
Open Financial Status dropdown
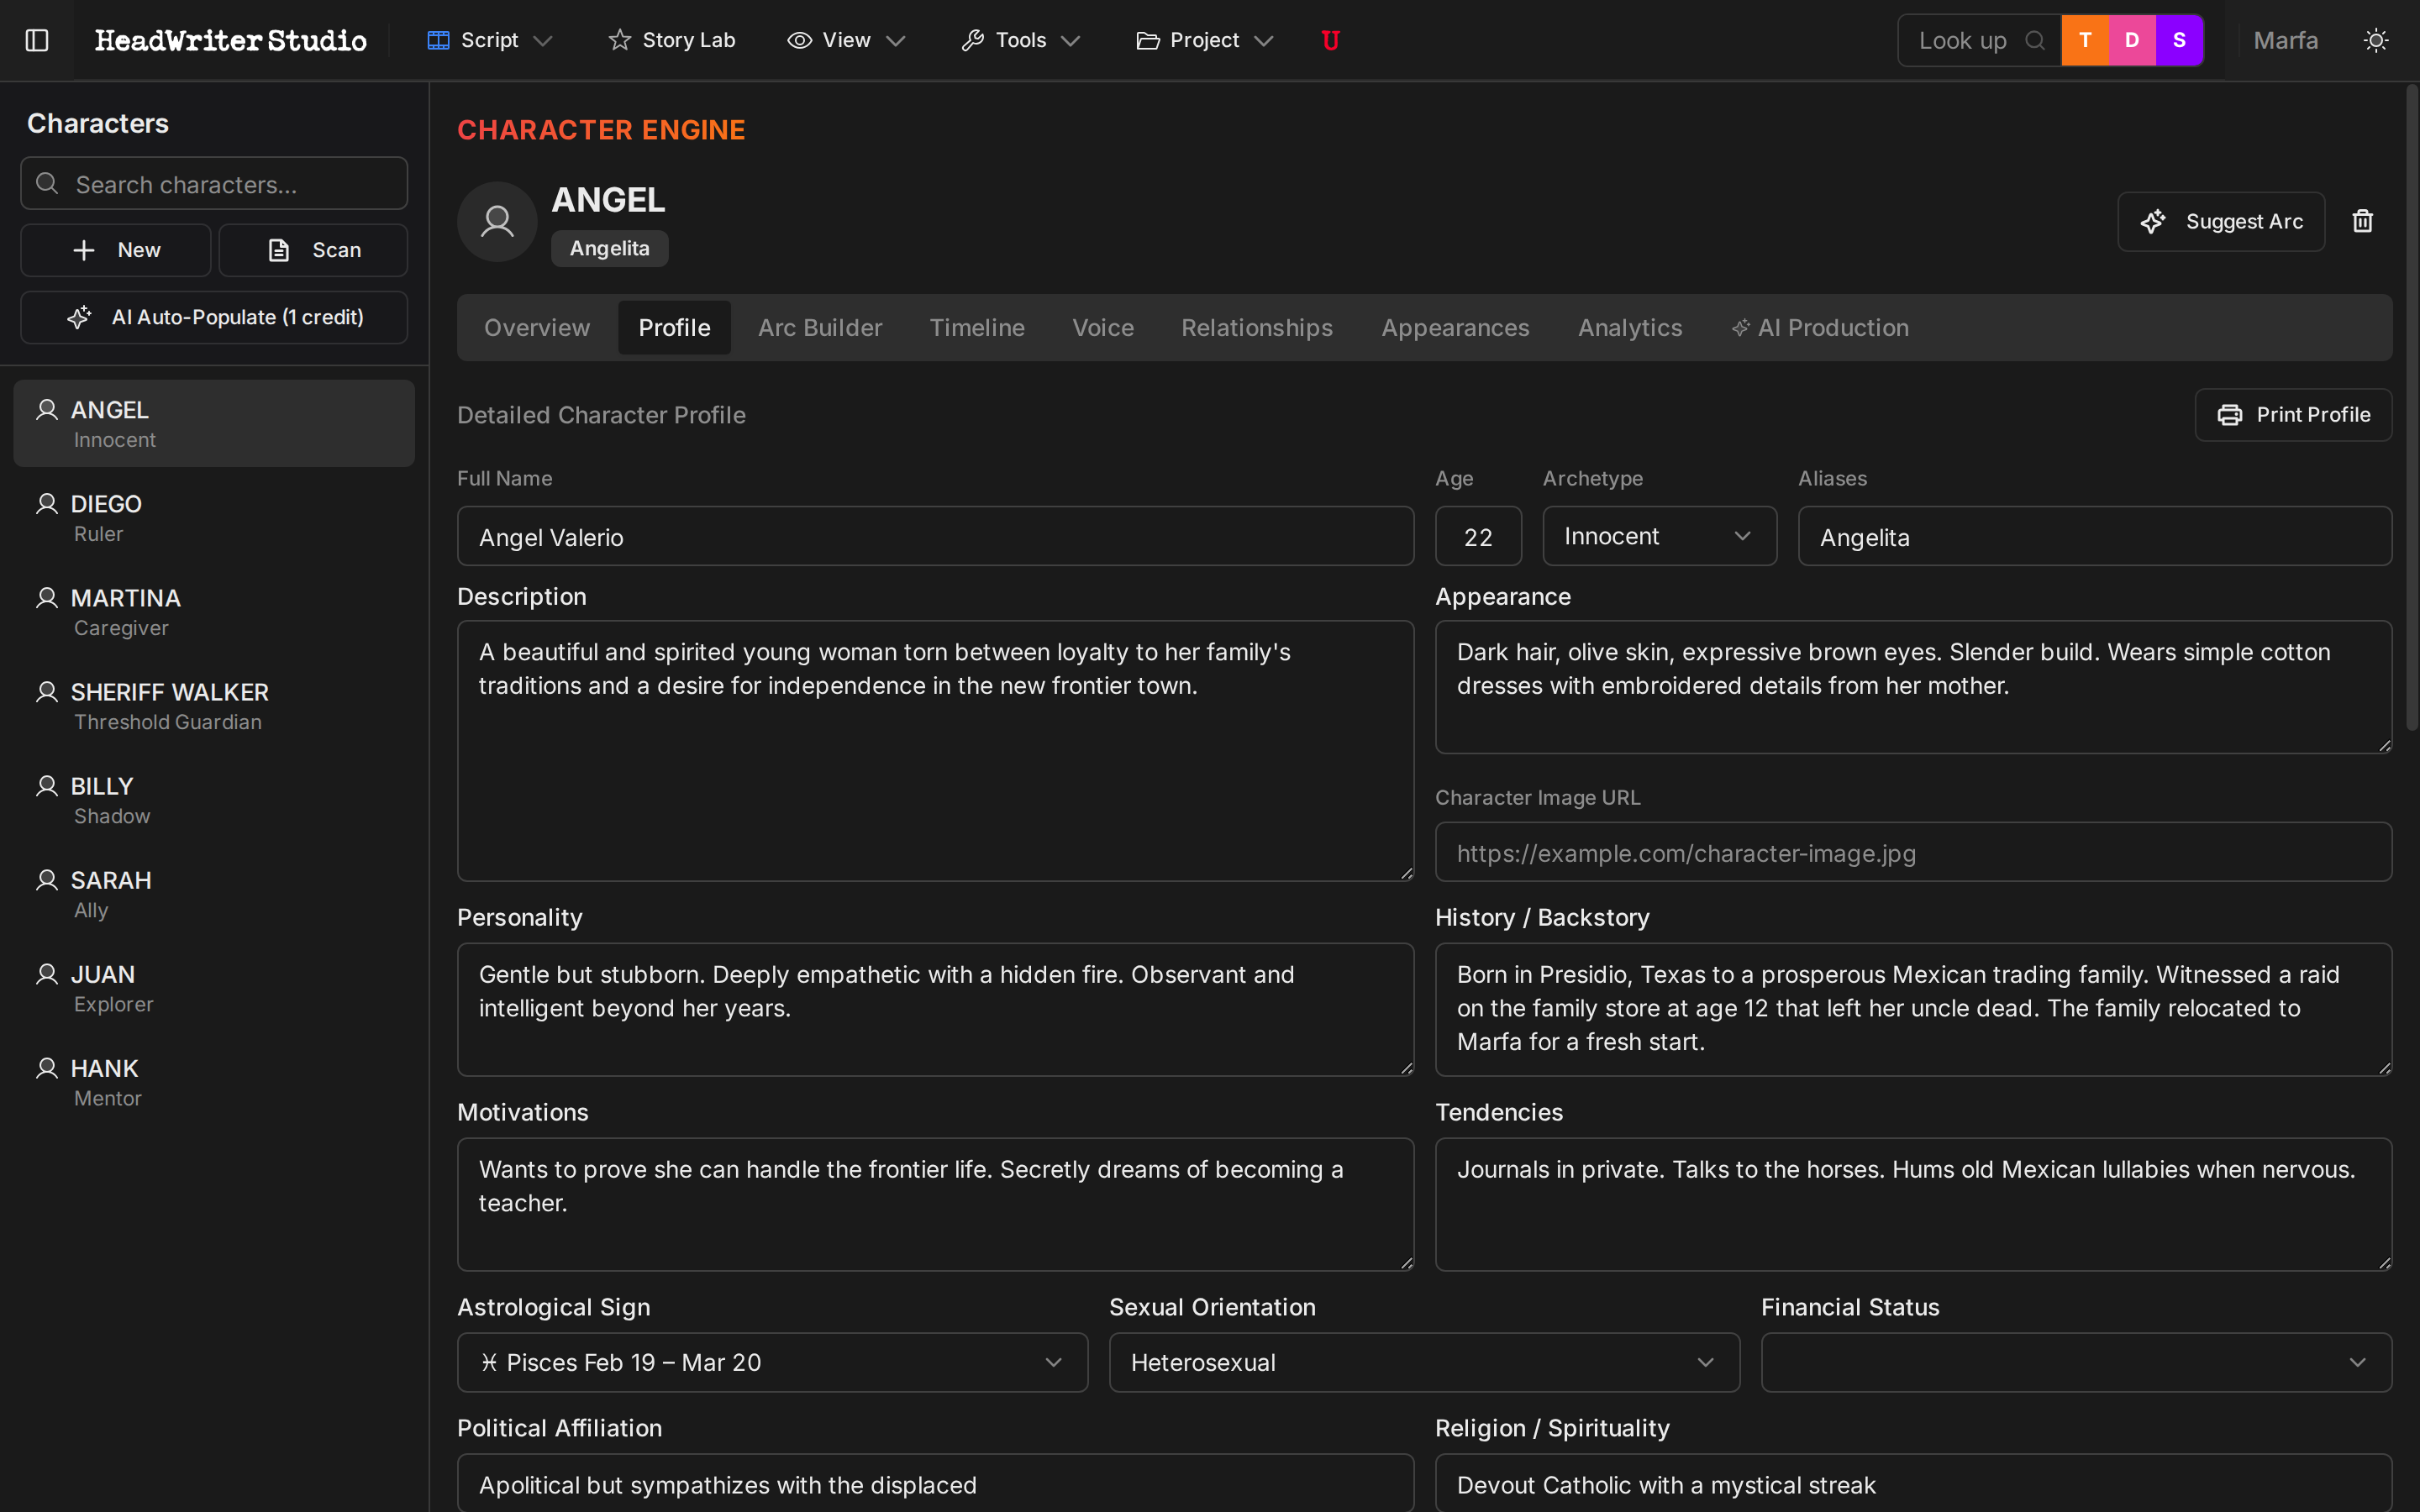[x=2075, y=1362]
